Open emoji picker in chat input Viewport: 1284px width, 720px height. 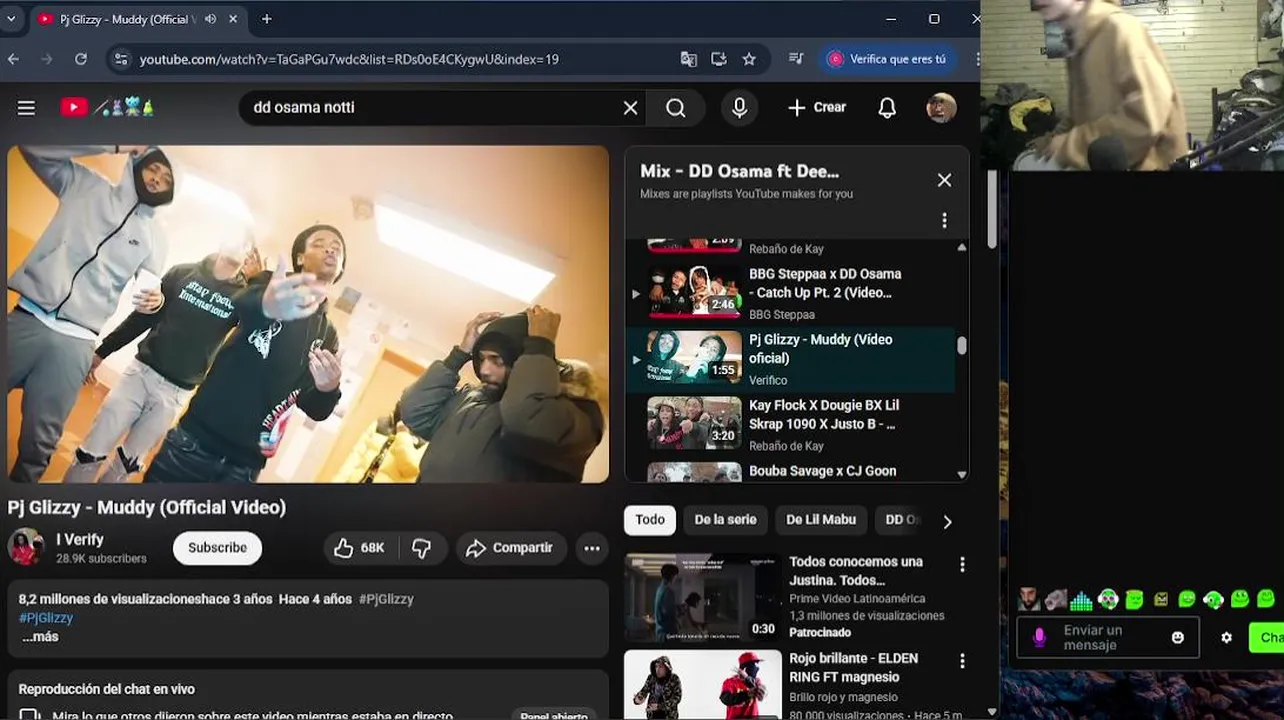(1178, 637)
